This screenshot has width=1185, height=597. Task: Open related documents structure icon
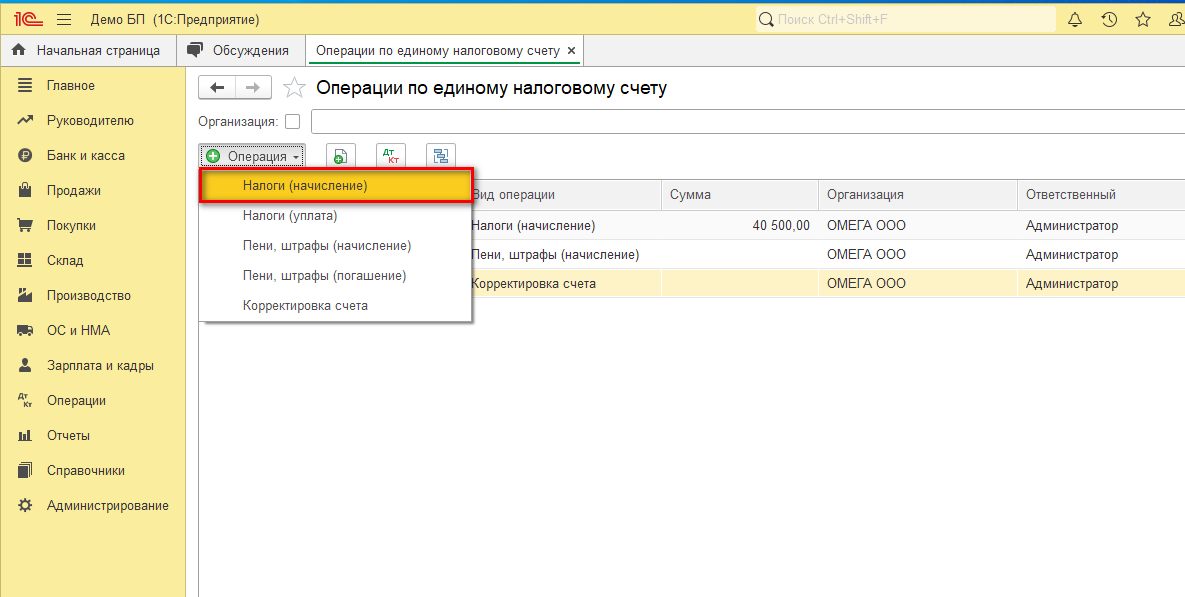click(x=441, y=156)
